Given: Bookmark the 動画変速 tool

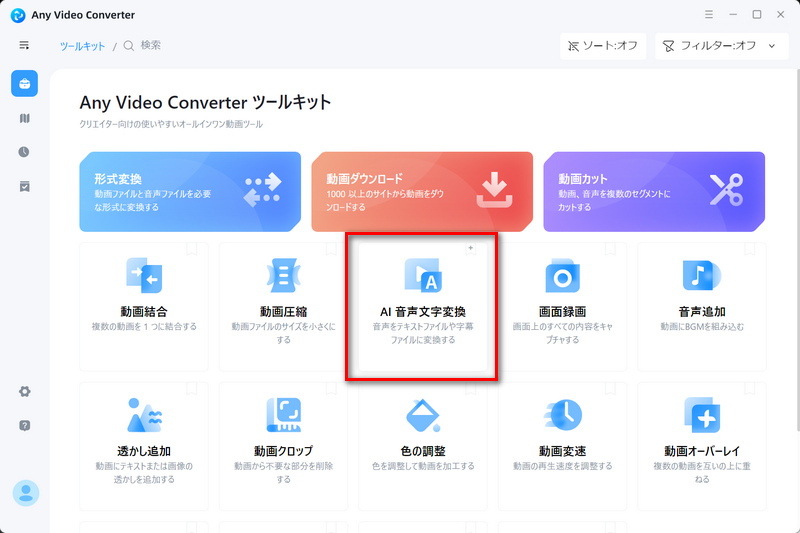Looking at the screenshot, I should click(x=610, y=389).
